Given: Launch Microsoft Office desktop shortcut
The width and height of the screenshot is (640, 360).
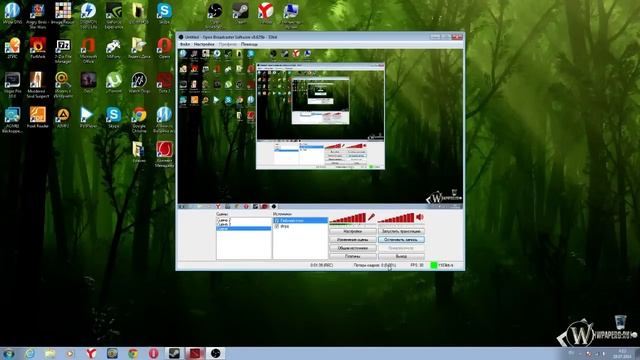Looking at the screenshot, I should pyautogui.click(x=88, y=51).
